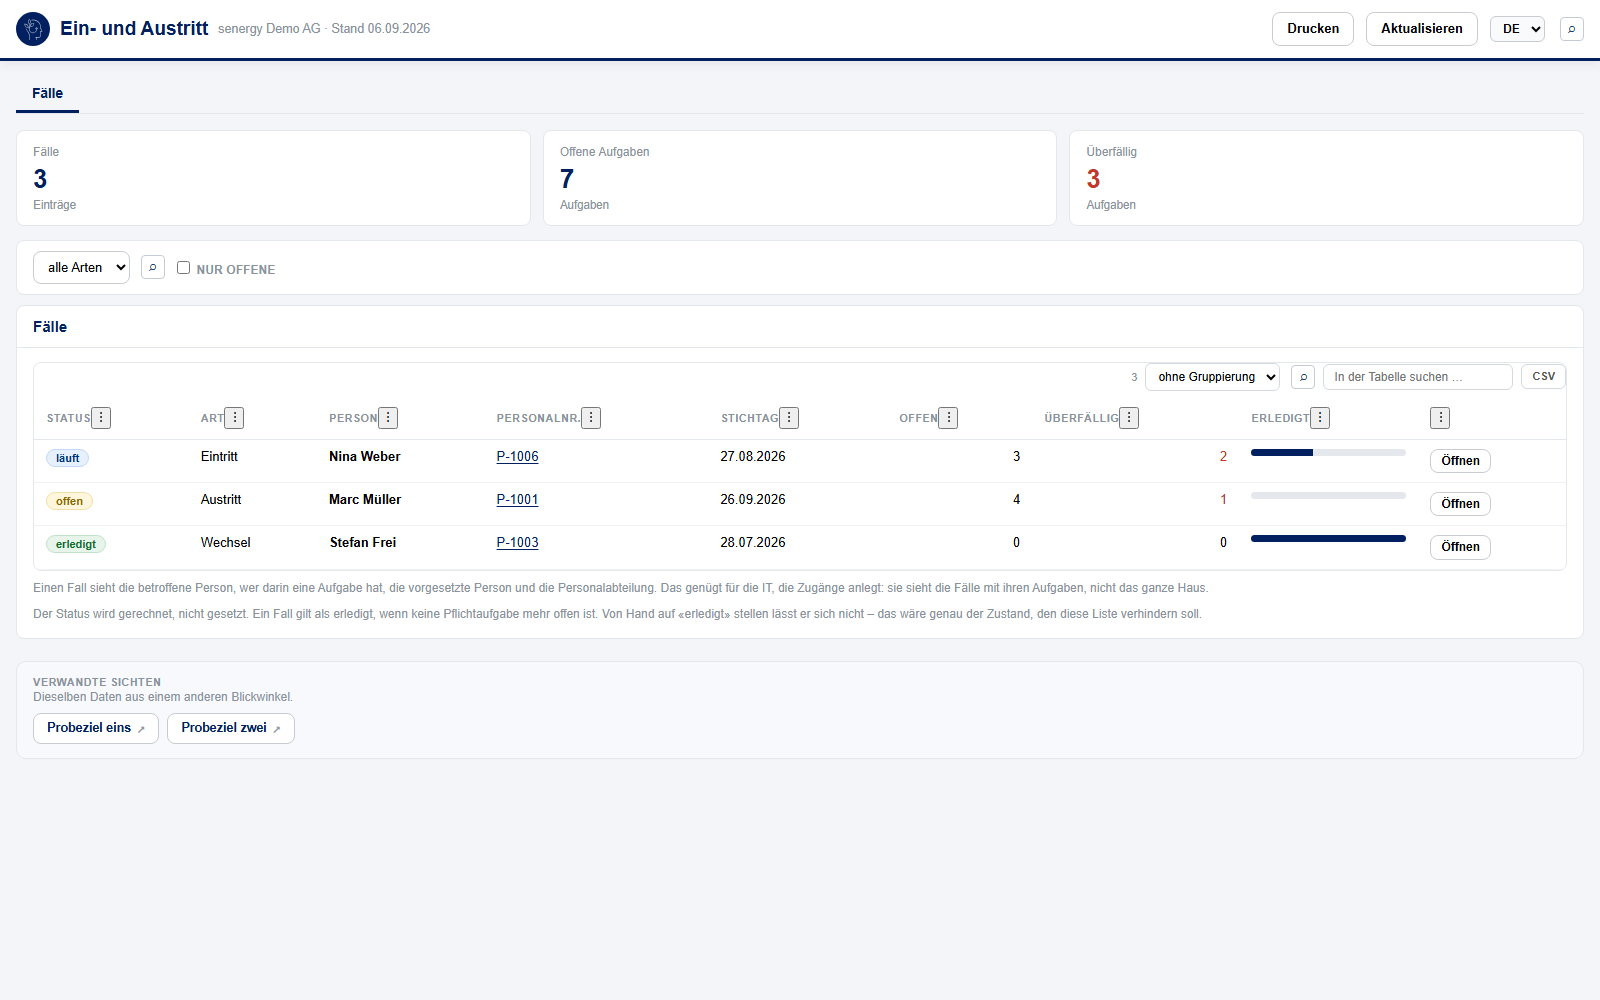Image resolution: width=1600 pixels, height=1000 pixels.
Task: Focus the table search field
Action: [x=1417, y=377]
